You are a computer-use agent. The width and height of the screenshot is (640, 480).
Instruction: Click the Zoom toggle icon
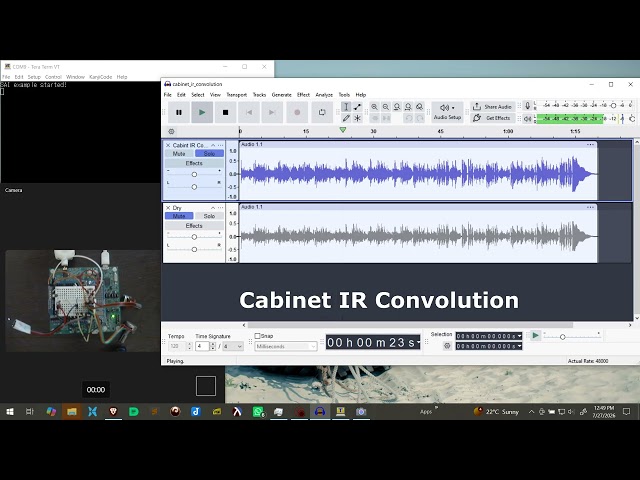pyautogui.click(x=420, y=107)
